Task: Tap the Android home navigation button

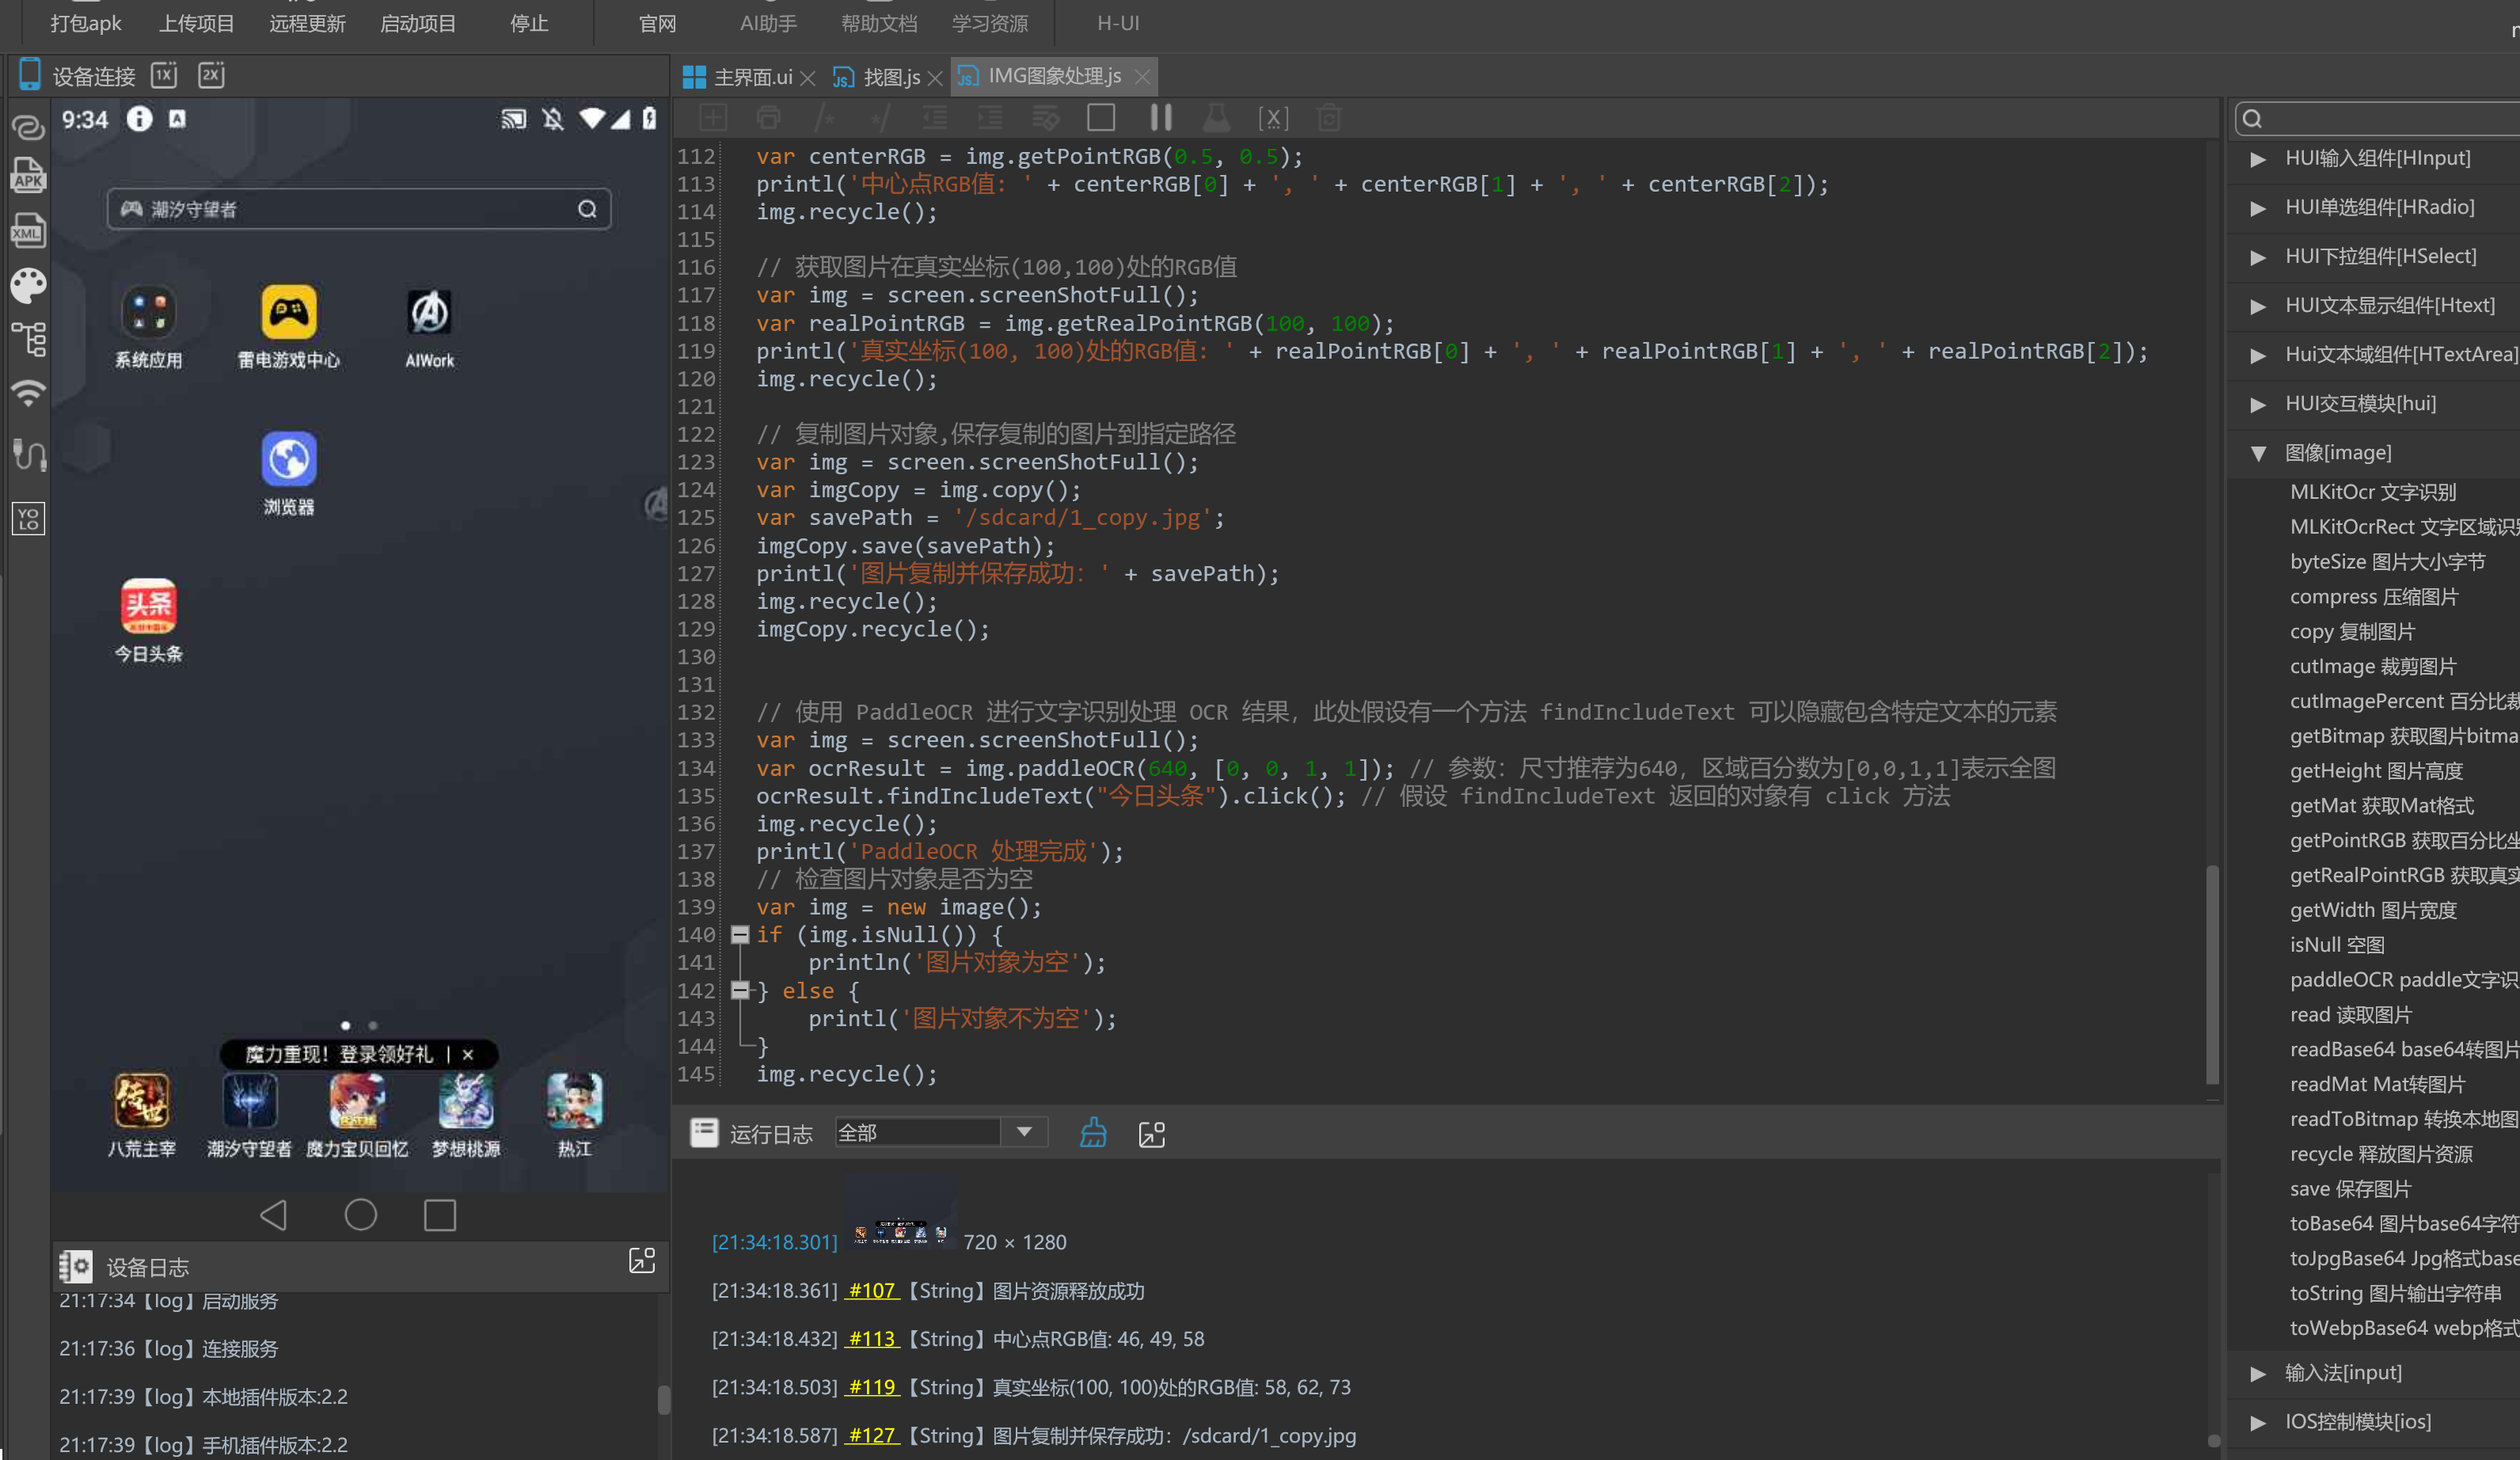Action: point(360,1215)
